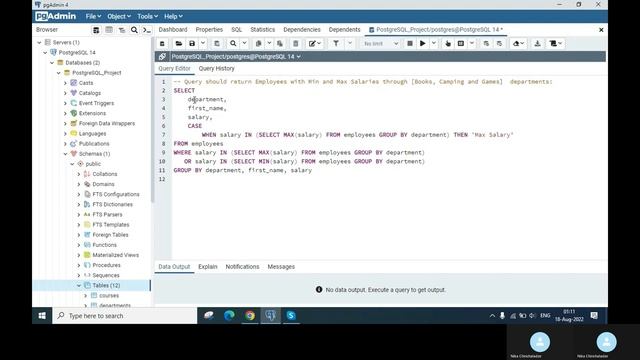Select the Query Editor tab
This screenshot has height=360, width=640.
pyautogui.click(x=174, y=69)
